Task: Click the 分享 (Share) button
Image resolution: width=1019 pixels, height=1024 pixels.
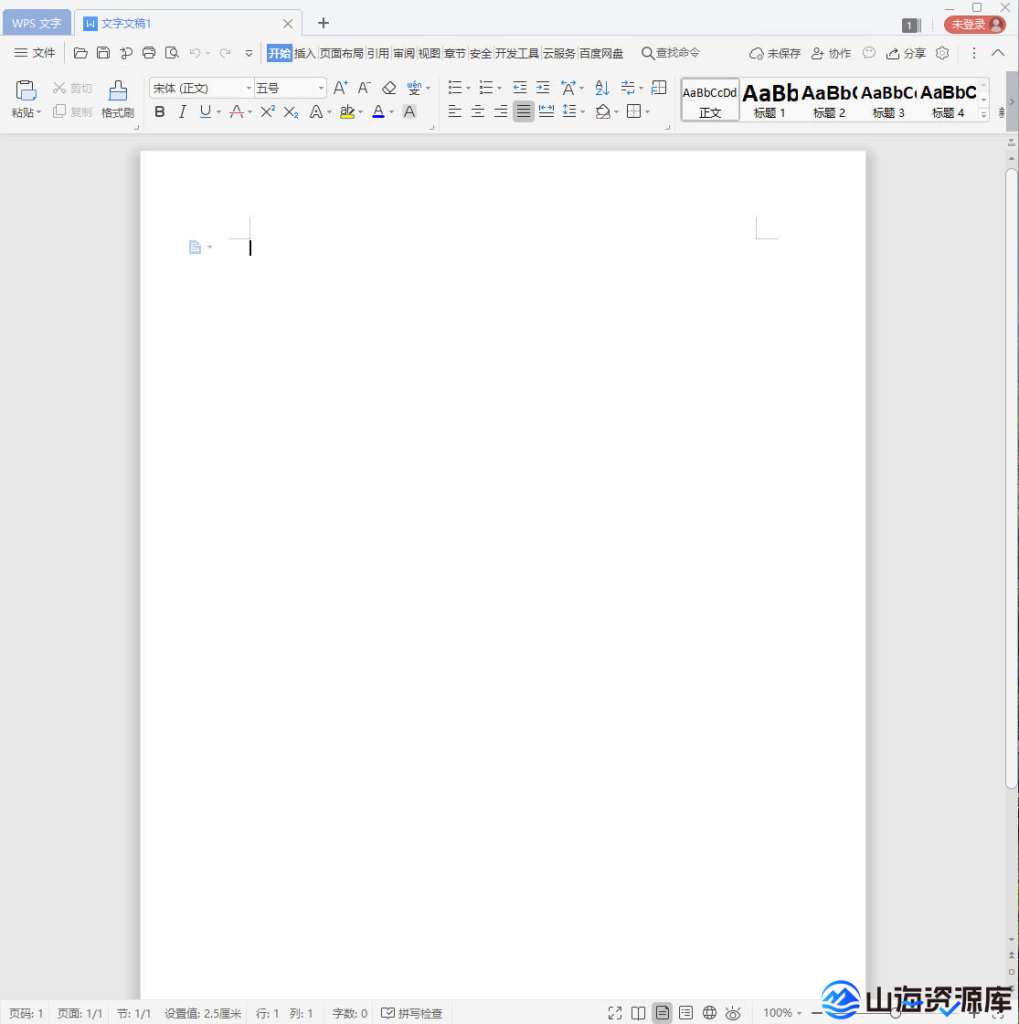Action: coord(906,53)
